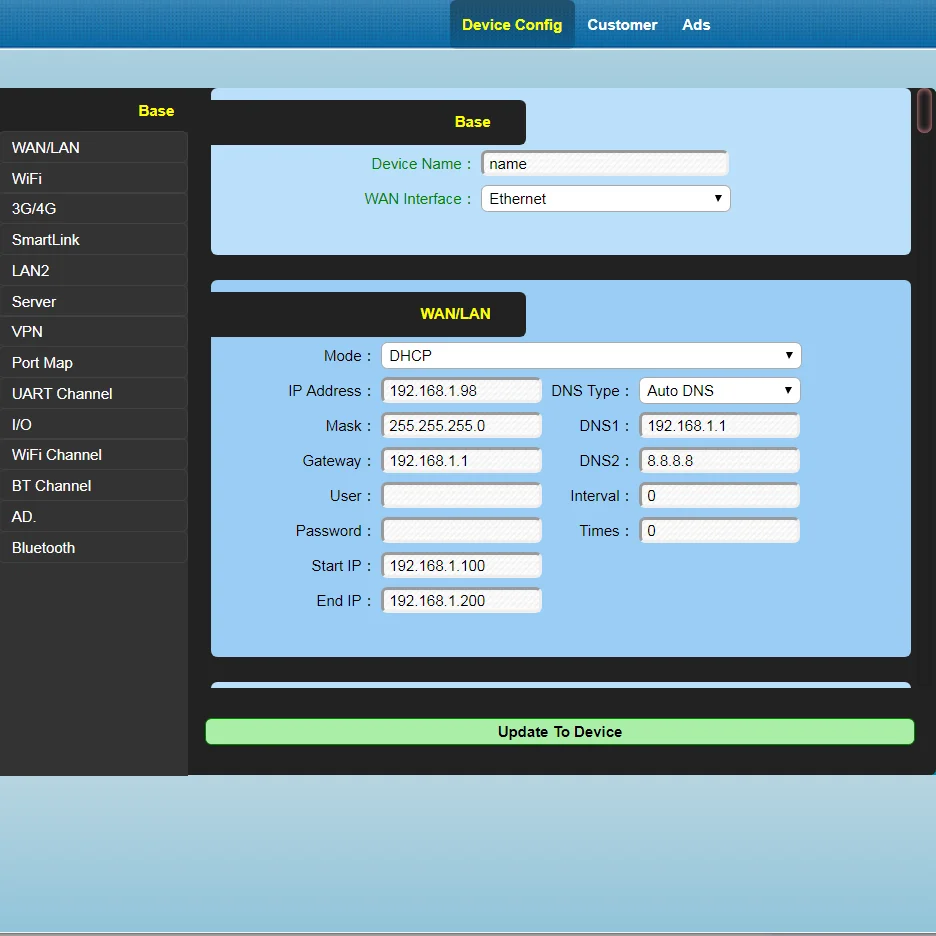The image size is (936, 936).
Task: Expand the WAN Interface dropdown
Action: click(x=605, y=199)
